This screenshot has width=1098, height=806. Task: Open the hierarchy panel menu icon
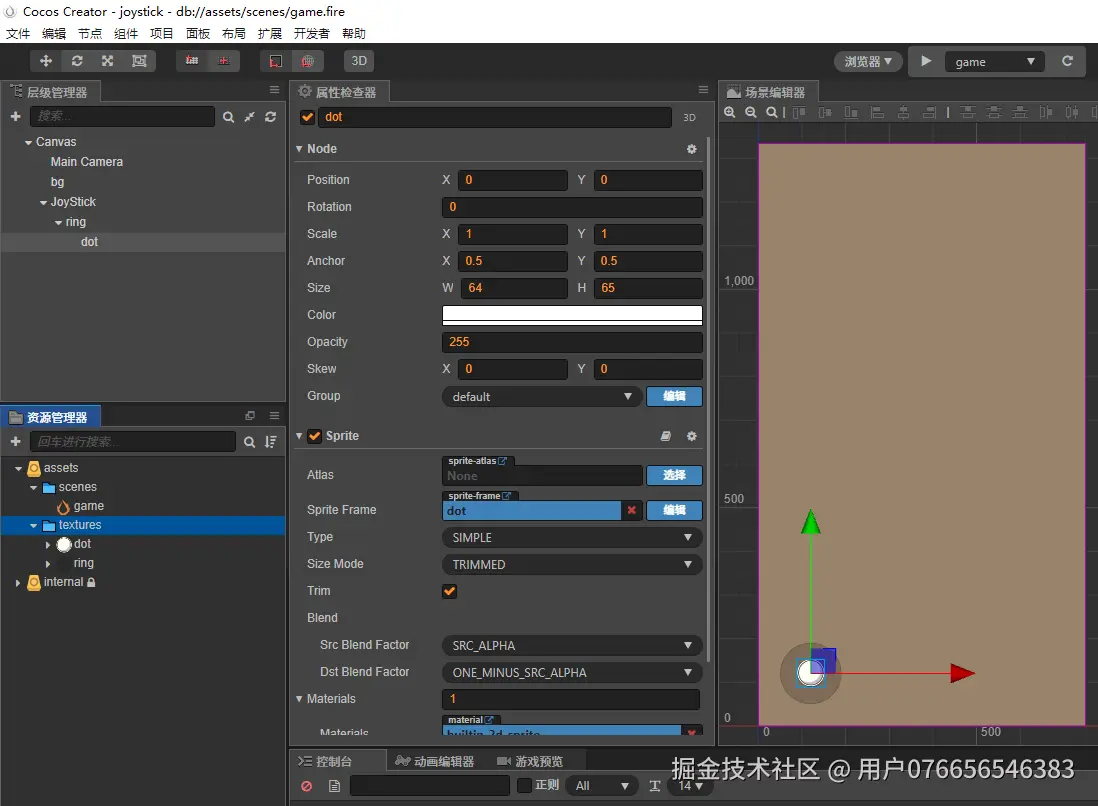click(x=274, y=90)
